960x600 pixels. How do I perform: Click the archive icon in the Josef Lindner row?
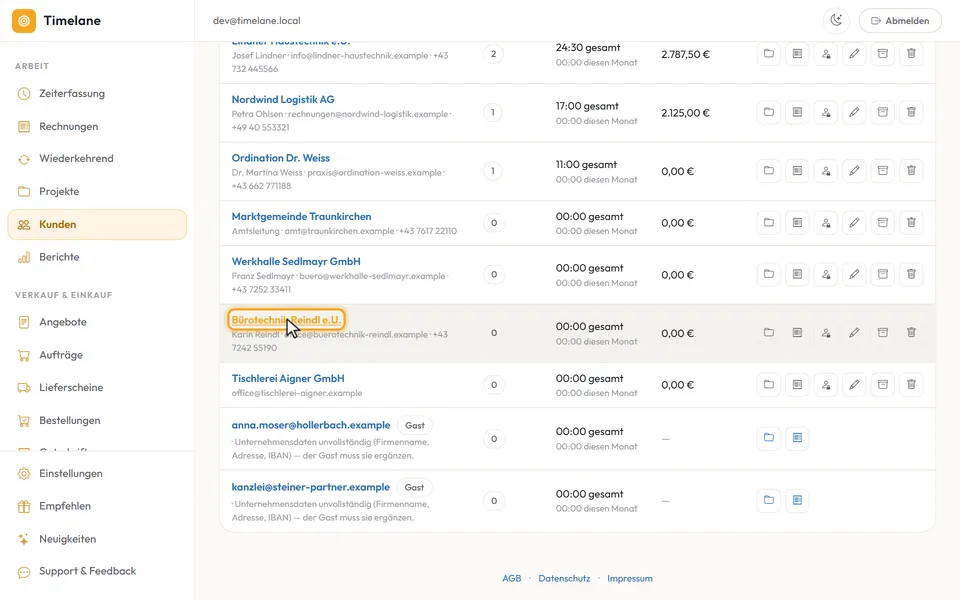[882, 54]
